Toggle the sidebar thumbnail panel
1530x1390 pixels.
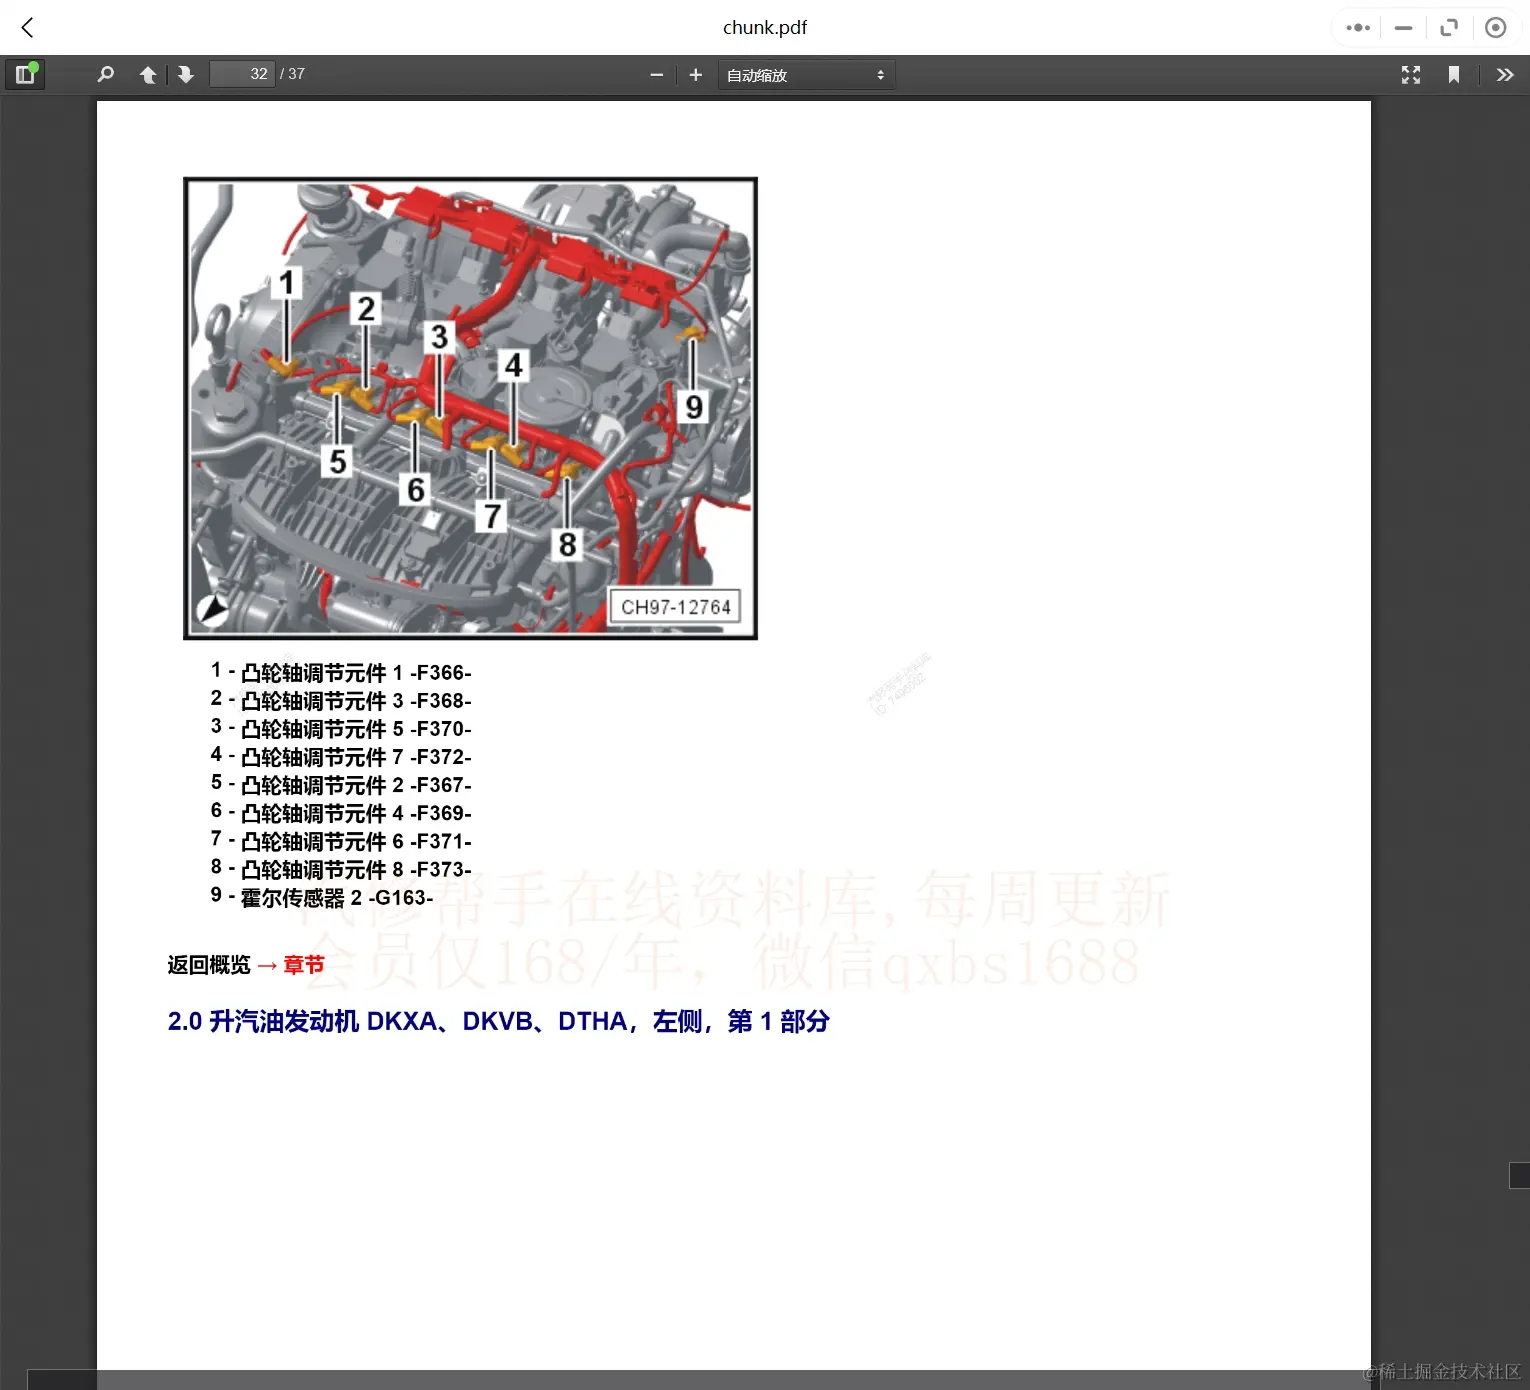point(25,73)
